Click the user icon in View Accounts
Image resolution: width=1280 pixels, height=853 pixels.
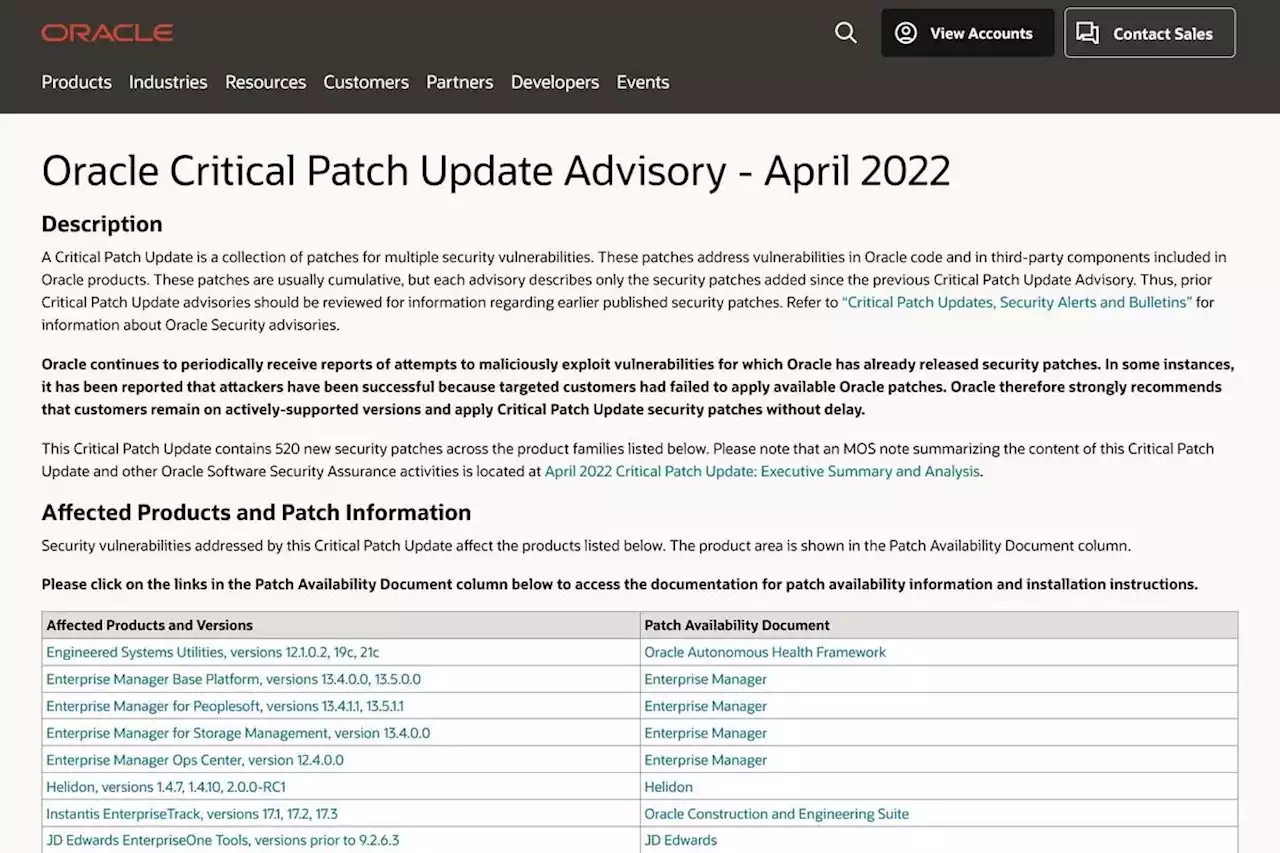coord(906,33)
